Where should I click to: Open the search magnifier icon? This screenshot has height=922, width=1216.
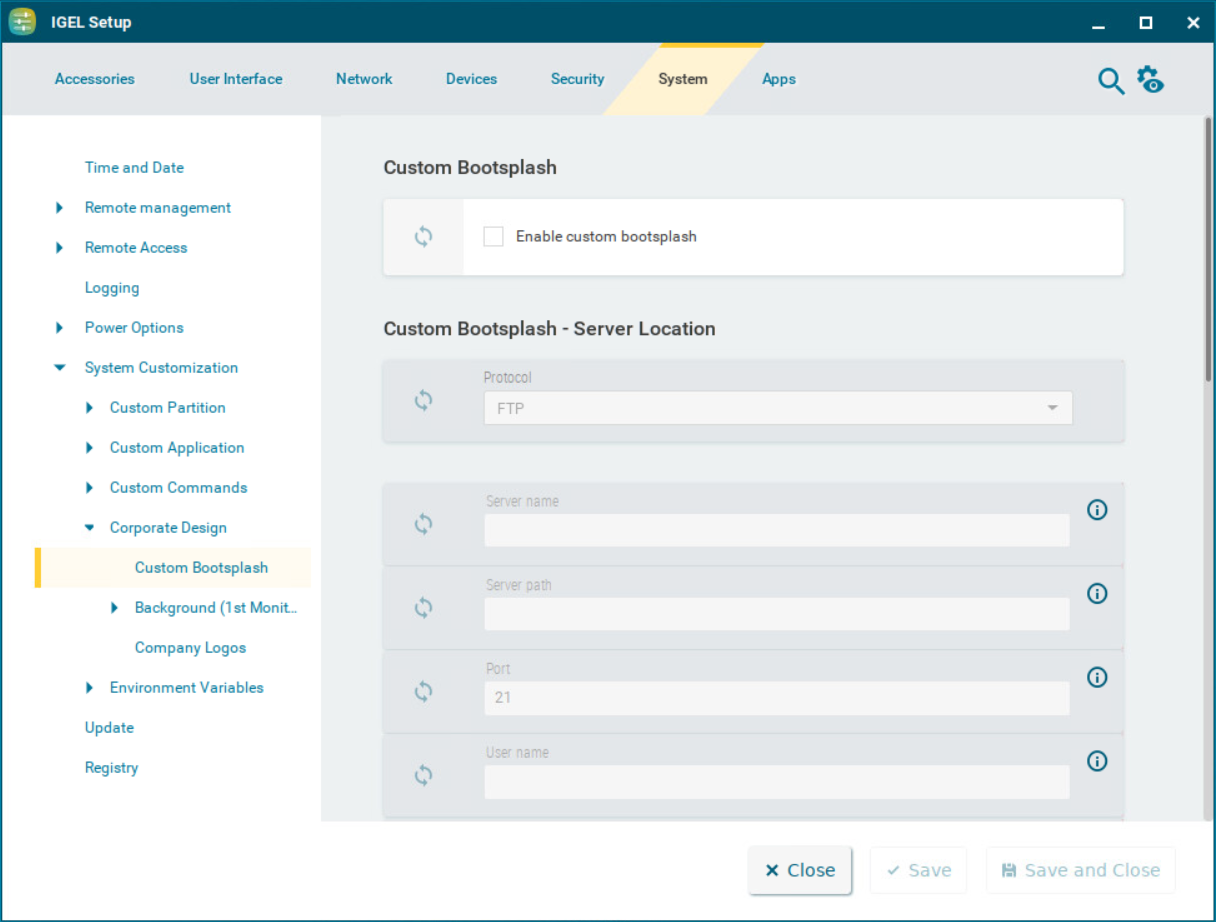tap(1111, 81)
